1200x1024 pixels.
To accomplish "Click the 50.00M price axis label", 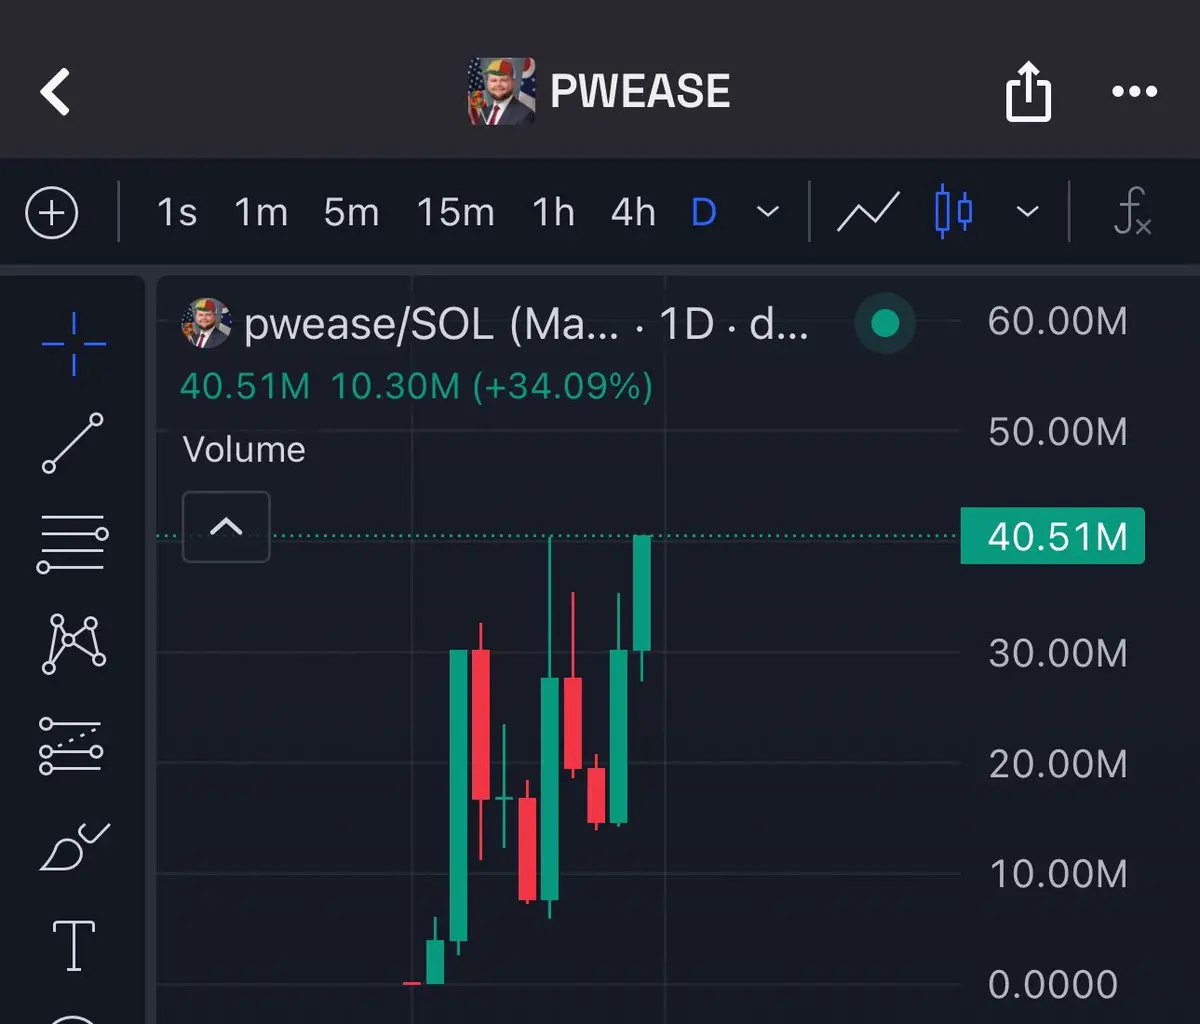I will coord(1058,432).
